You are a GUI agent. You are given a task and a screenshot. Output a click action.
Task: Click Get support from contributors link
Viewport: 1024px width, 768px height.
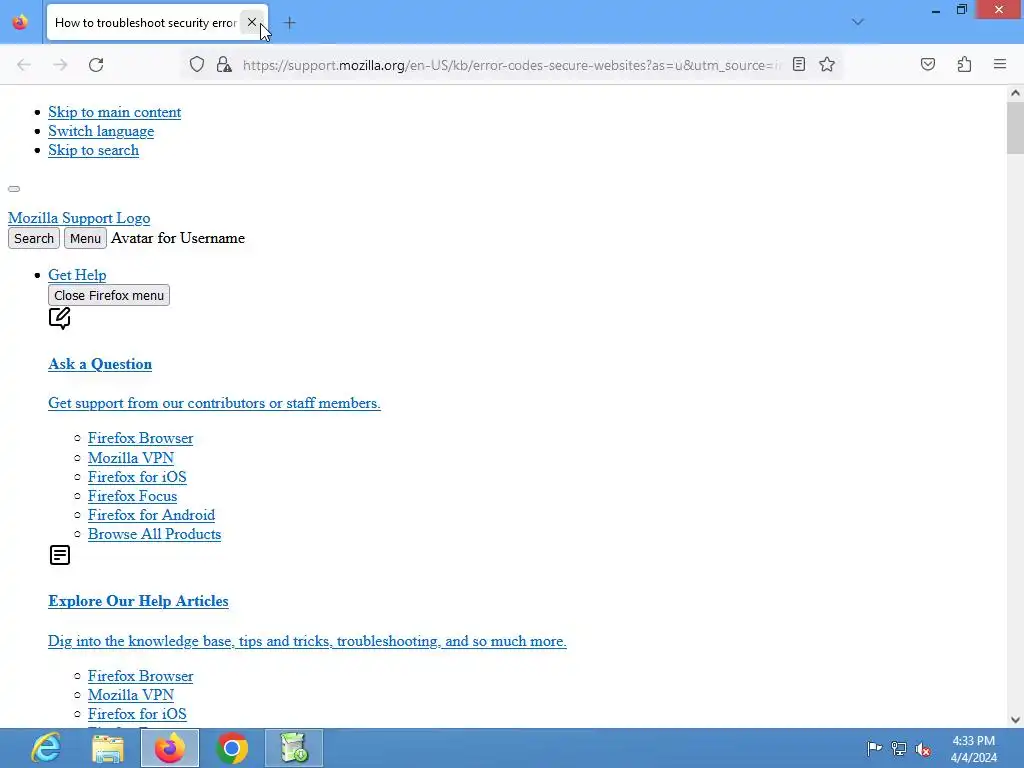tap(214, 403)
